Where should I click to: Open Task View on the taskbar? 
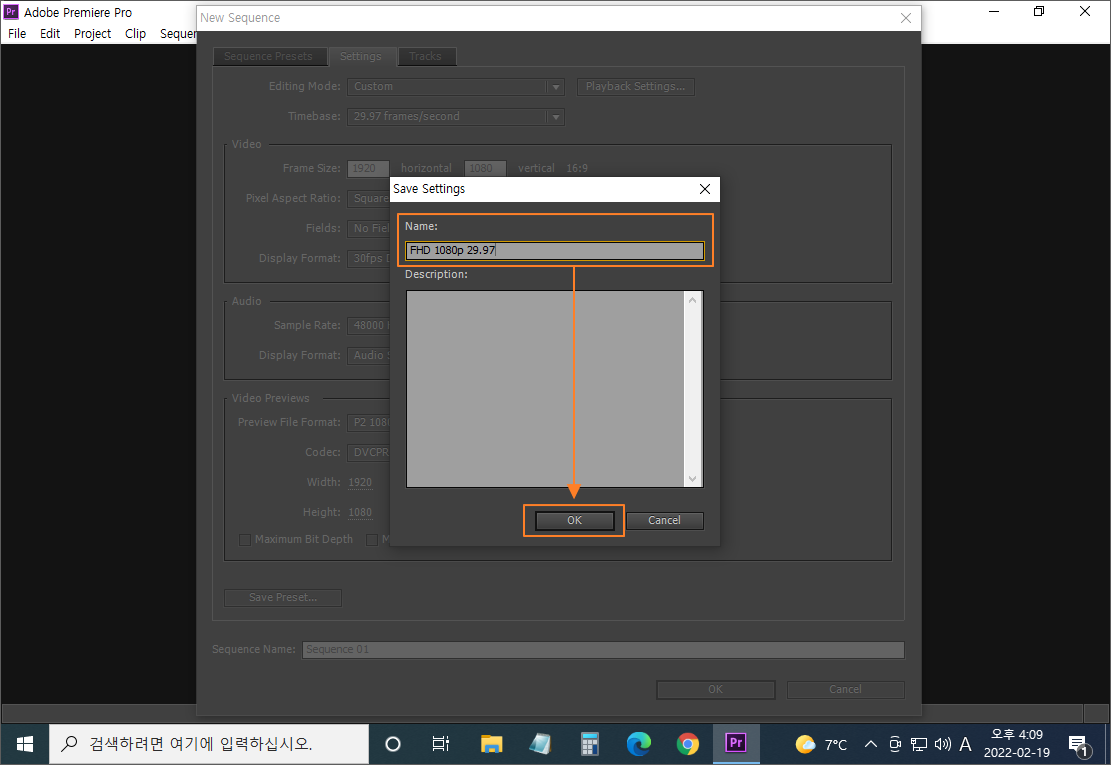441,744
